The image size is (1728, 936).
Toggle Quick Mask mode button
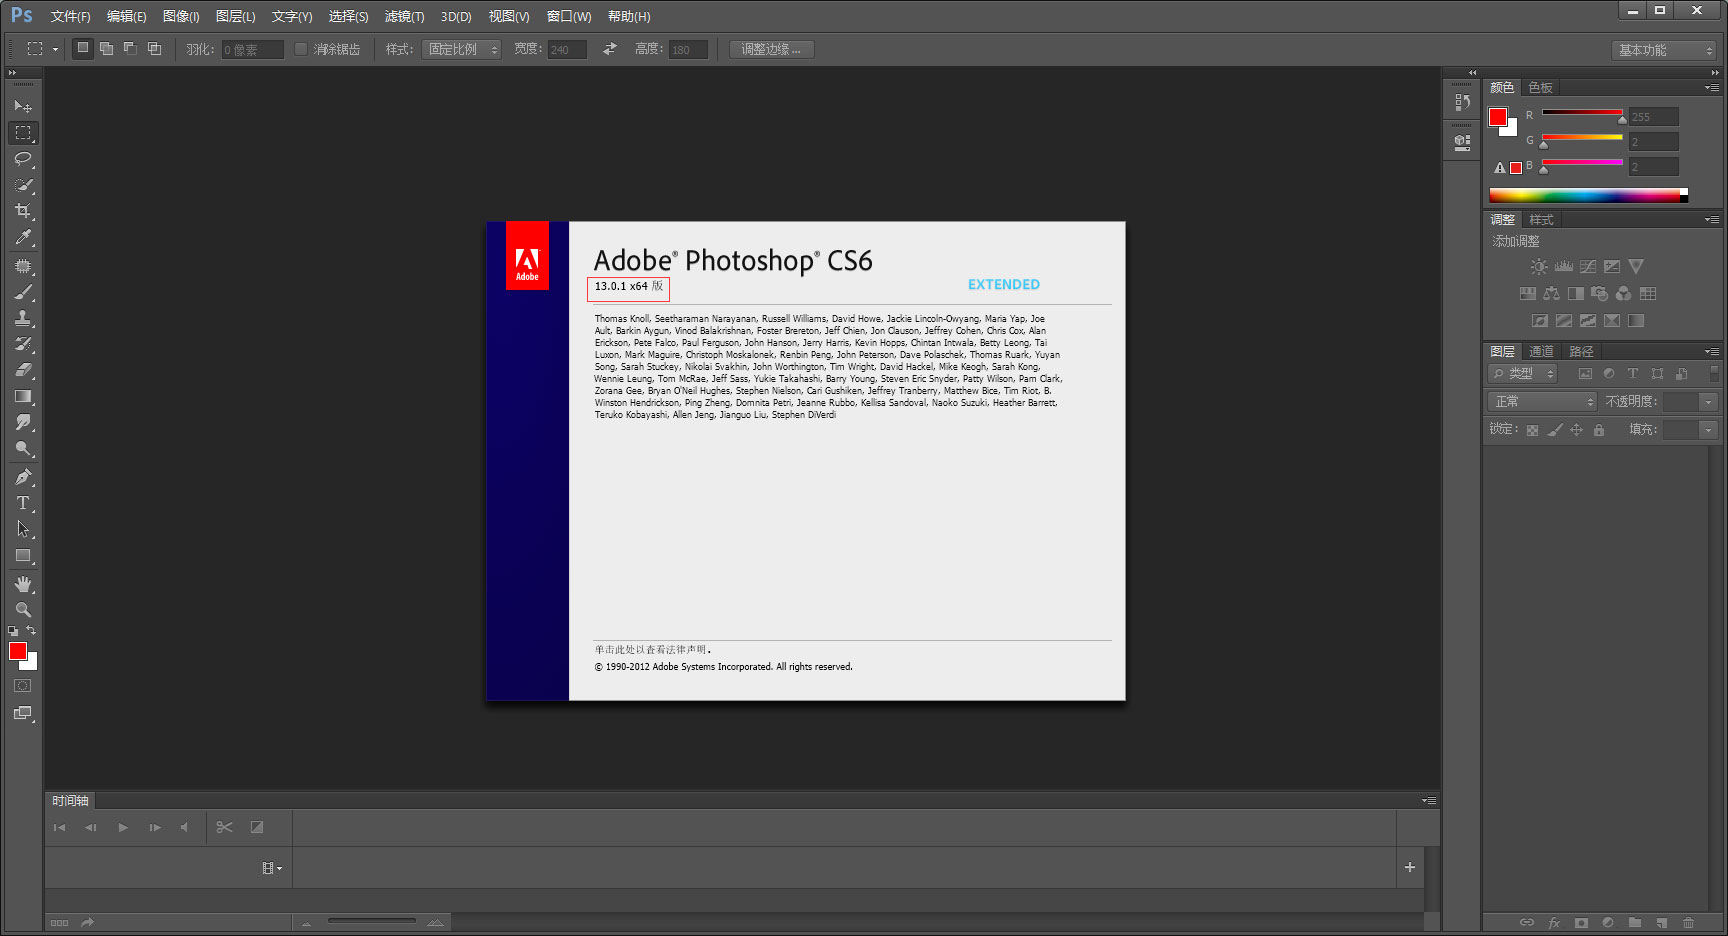click(23, 686)
